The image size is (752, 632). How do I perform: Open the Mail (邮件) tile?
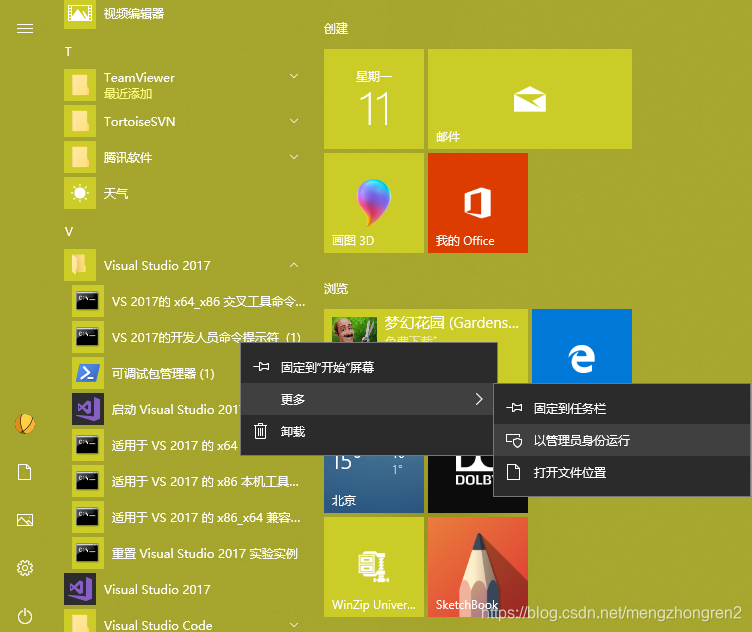(x=529, y=99)
